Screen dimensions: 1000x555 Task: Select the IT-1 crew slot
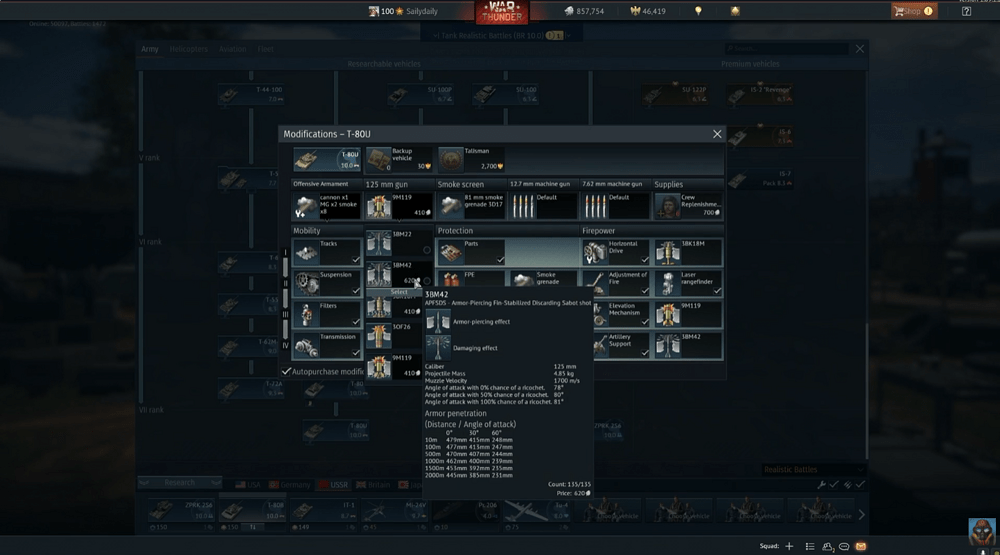coord(323,512)
